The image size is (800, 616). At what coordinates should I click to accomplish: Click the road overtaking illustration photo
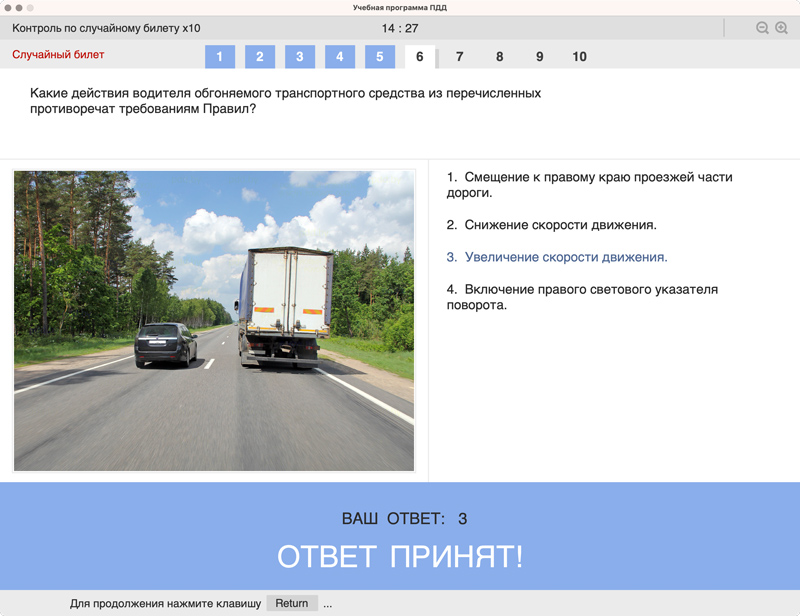(214, 321)
